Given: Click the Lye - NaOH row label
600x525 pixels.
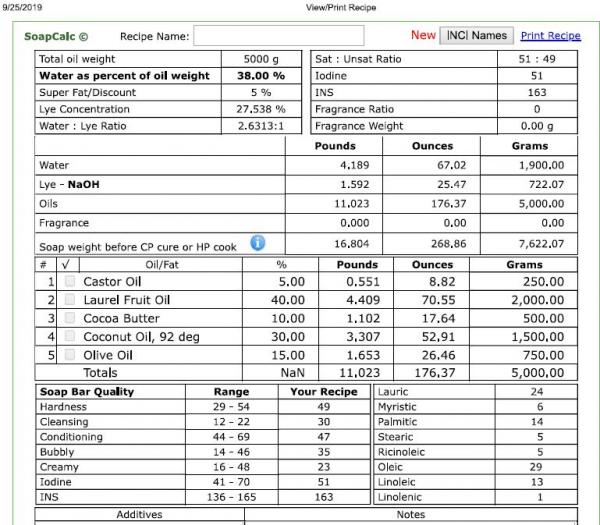Looking at the screenshot, I should coord(69,184).
